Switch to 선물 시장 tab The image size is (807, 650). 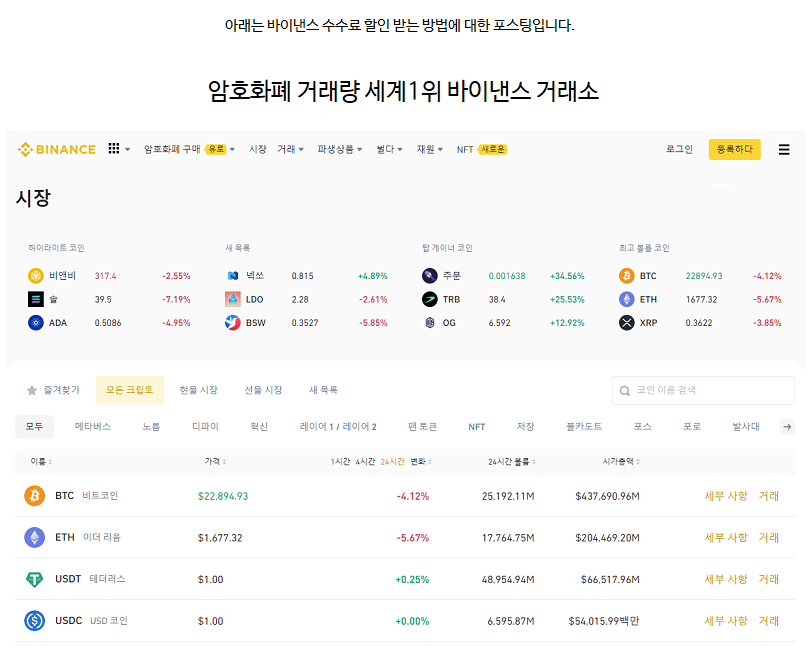[264, 390]
